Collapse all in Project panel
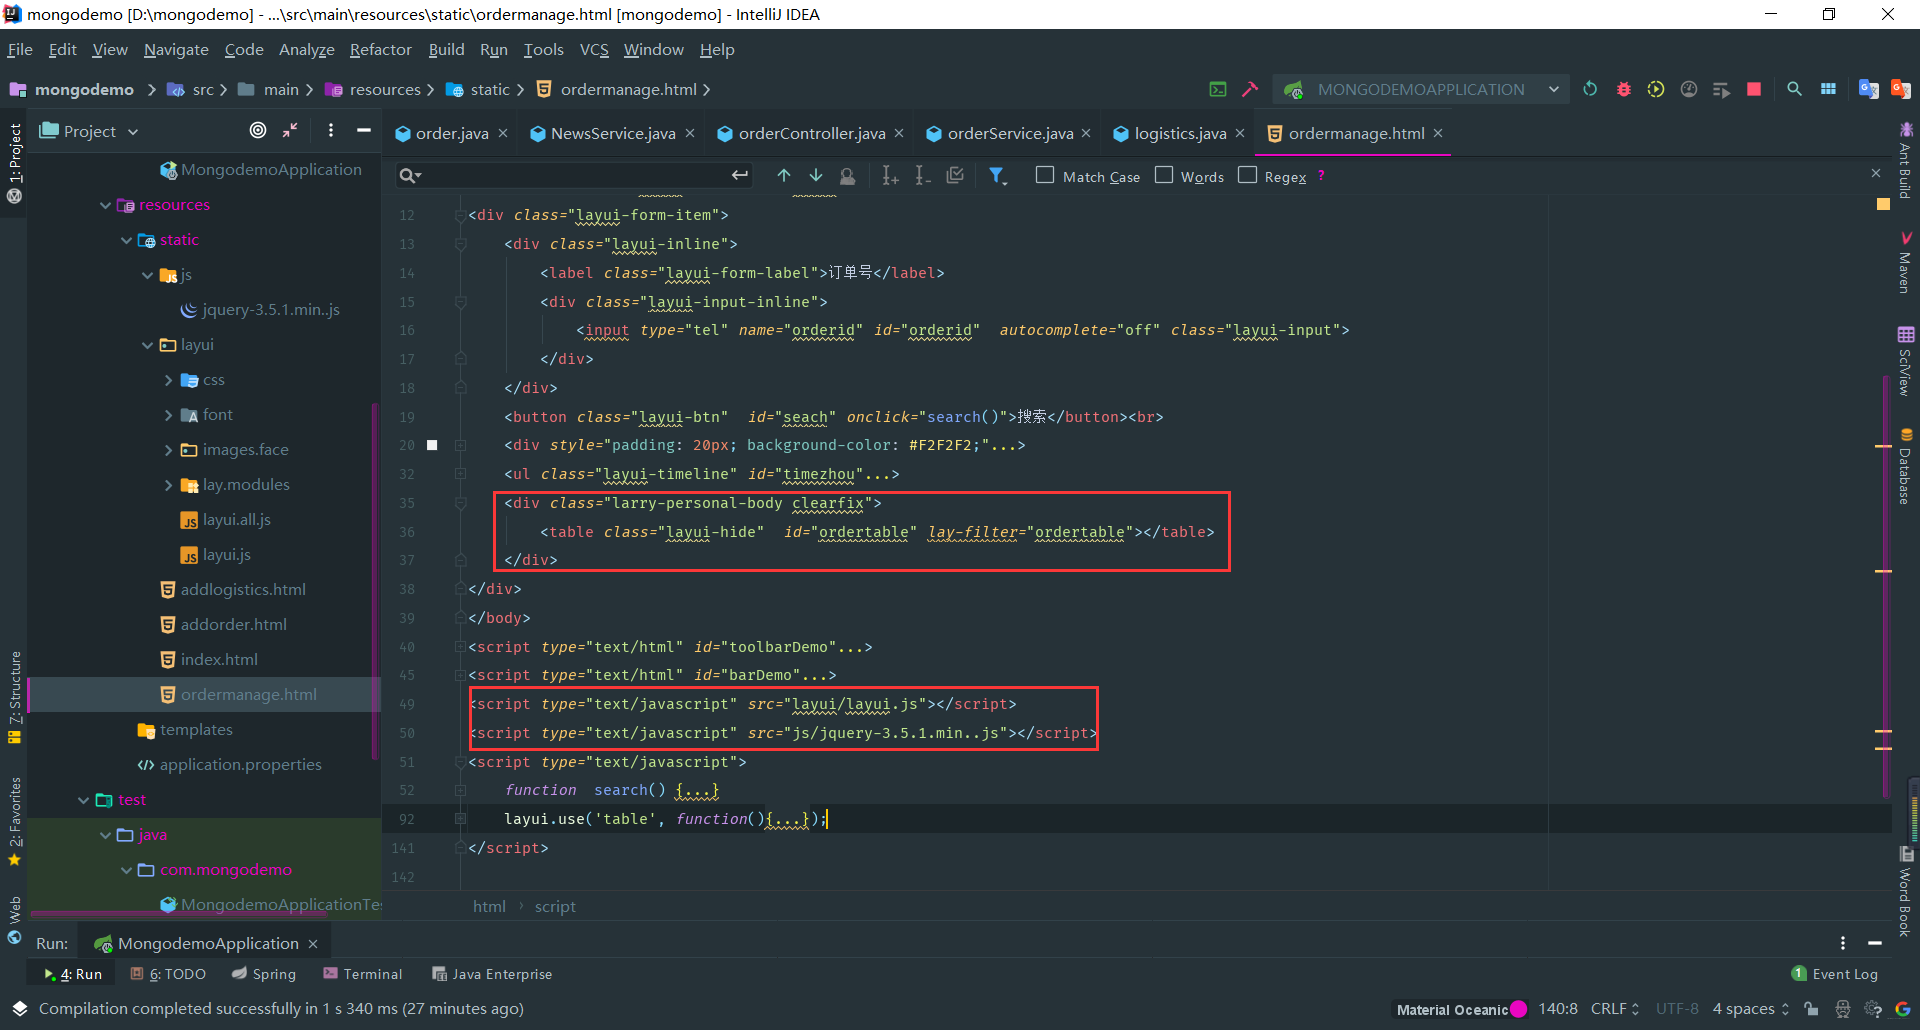 pyautogui.click(x=290, y=130)
